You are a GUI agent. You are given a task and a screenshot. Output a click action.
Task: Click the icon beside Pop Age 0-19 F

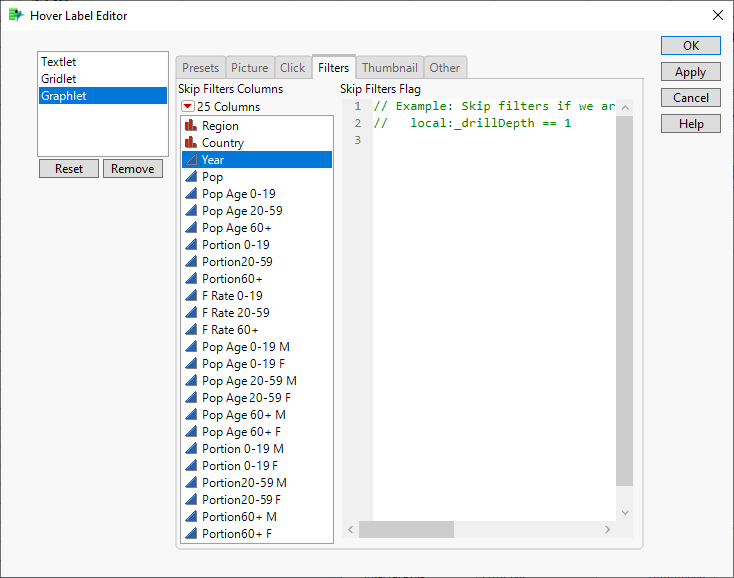191,364
